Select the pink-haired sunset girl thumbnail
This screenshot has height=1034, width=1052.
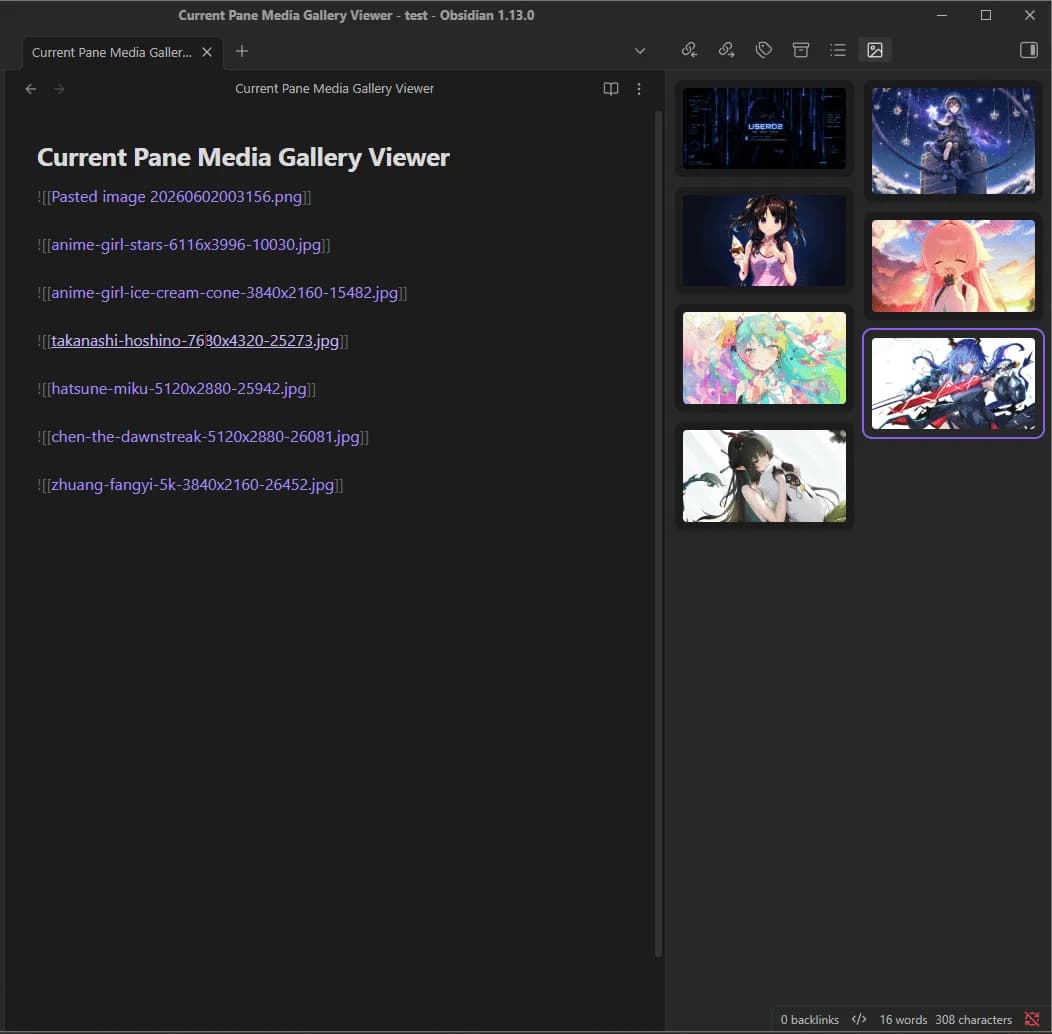click(x=953, y=266)
